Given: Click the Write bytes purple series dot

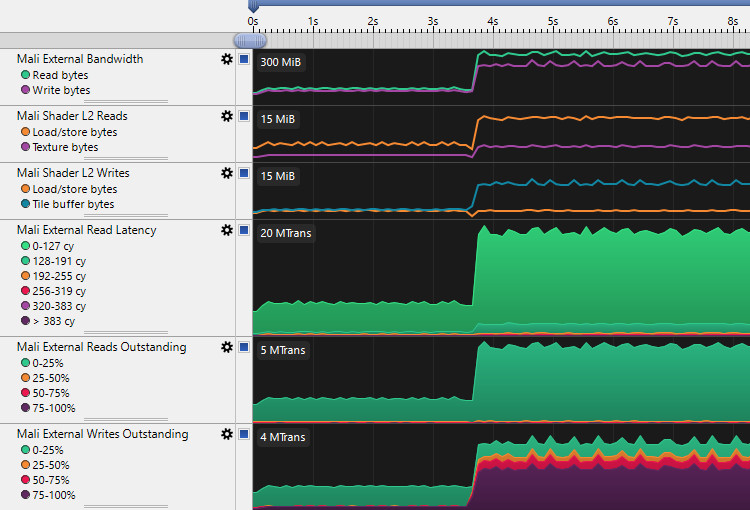Looking at the screenshot, I should (x=25, y=90).
